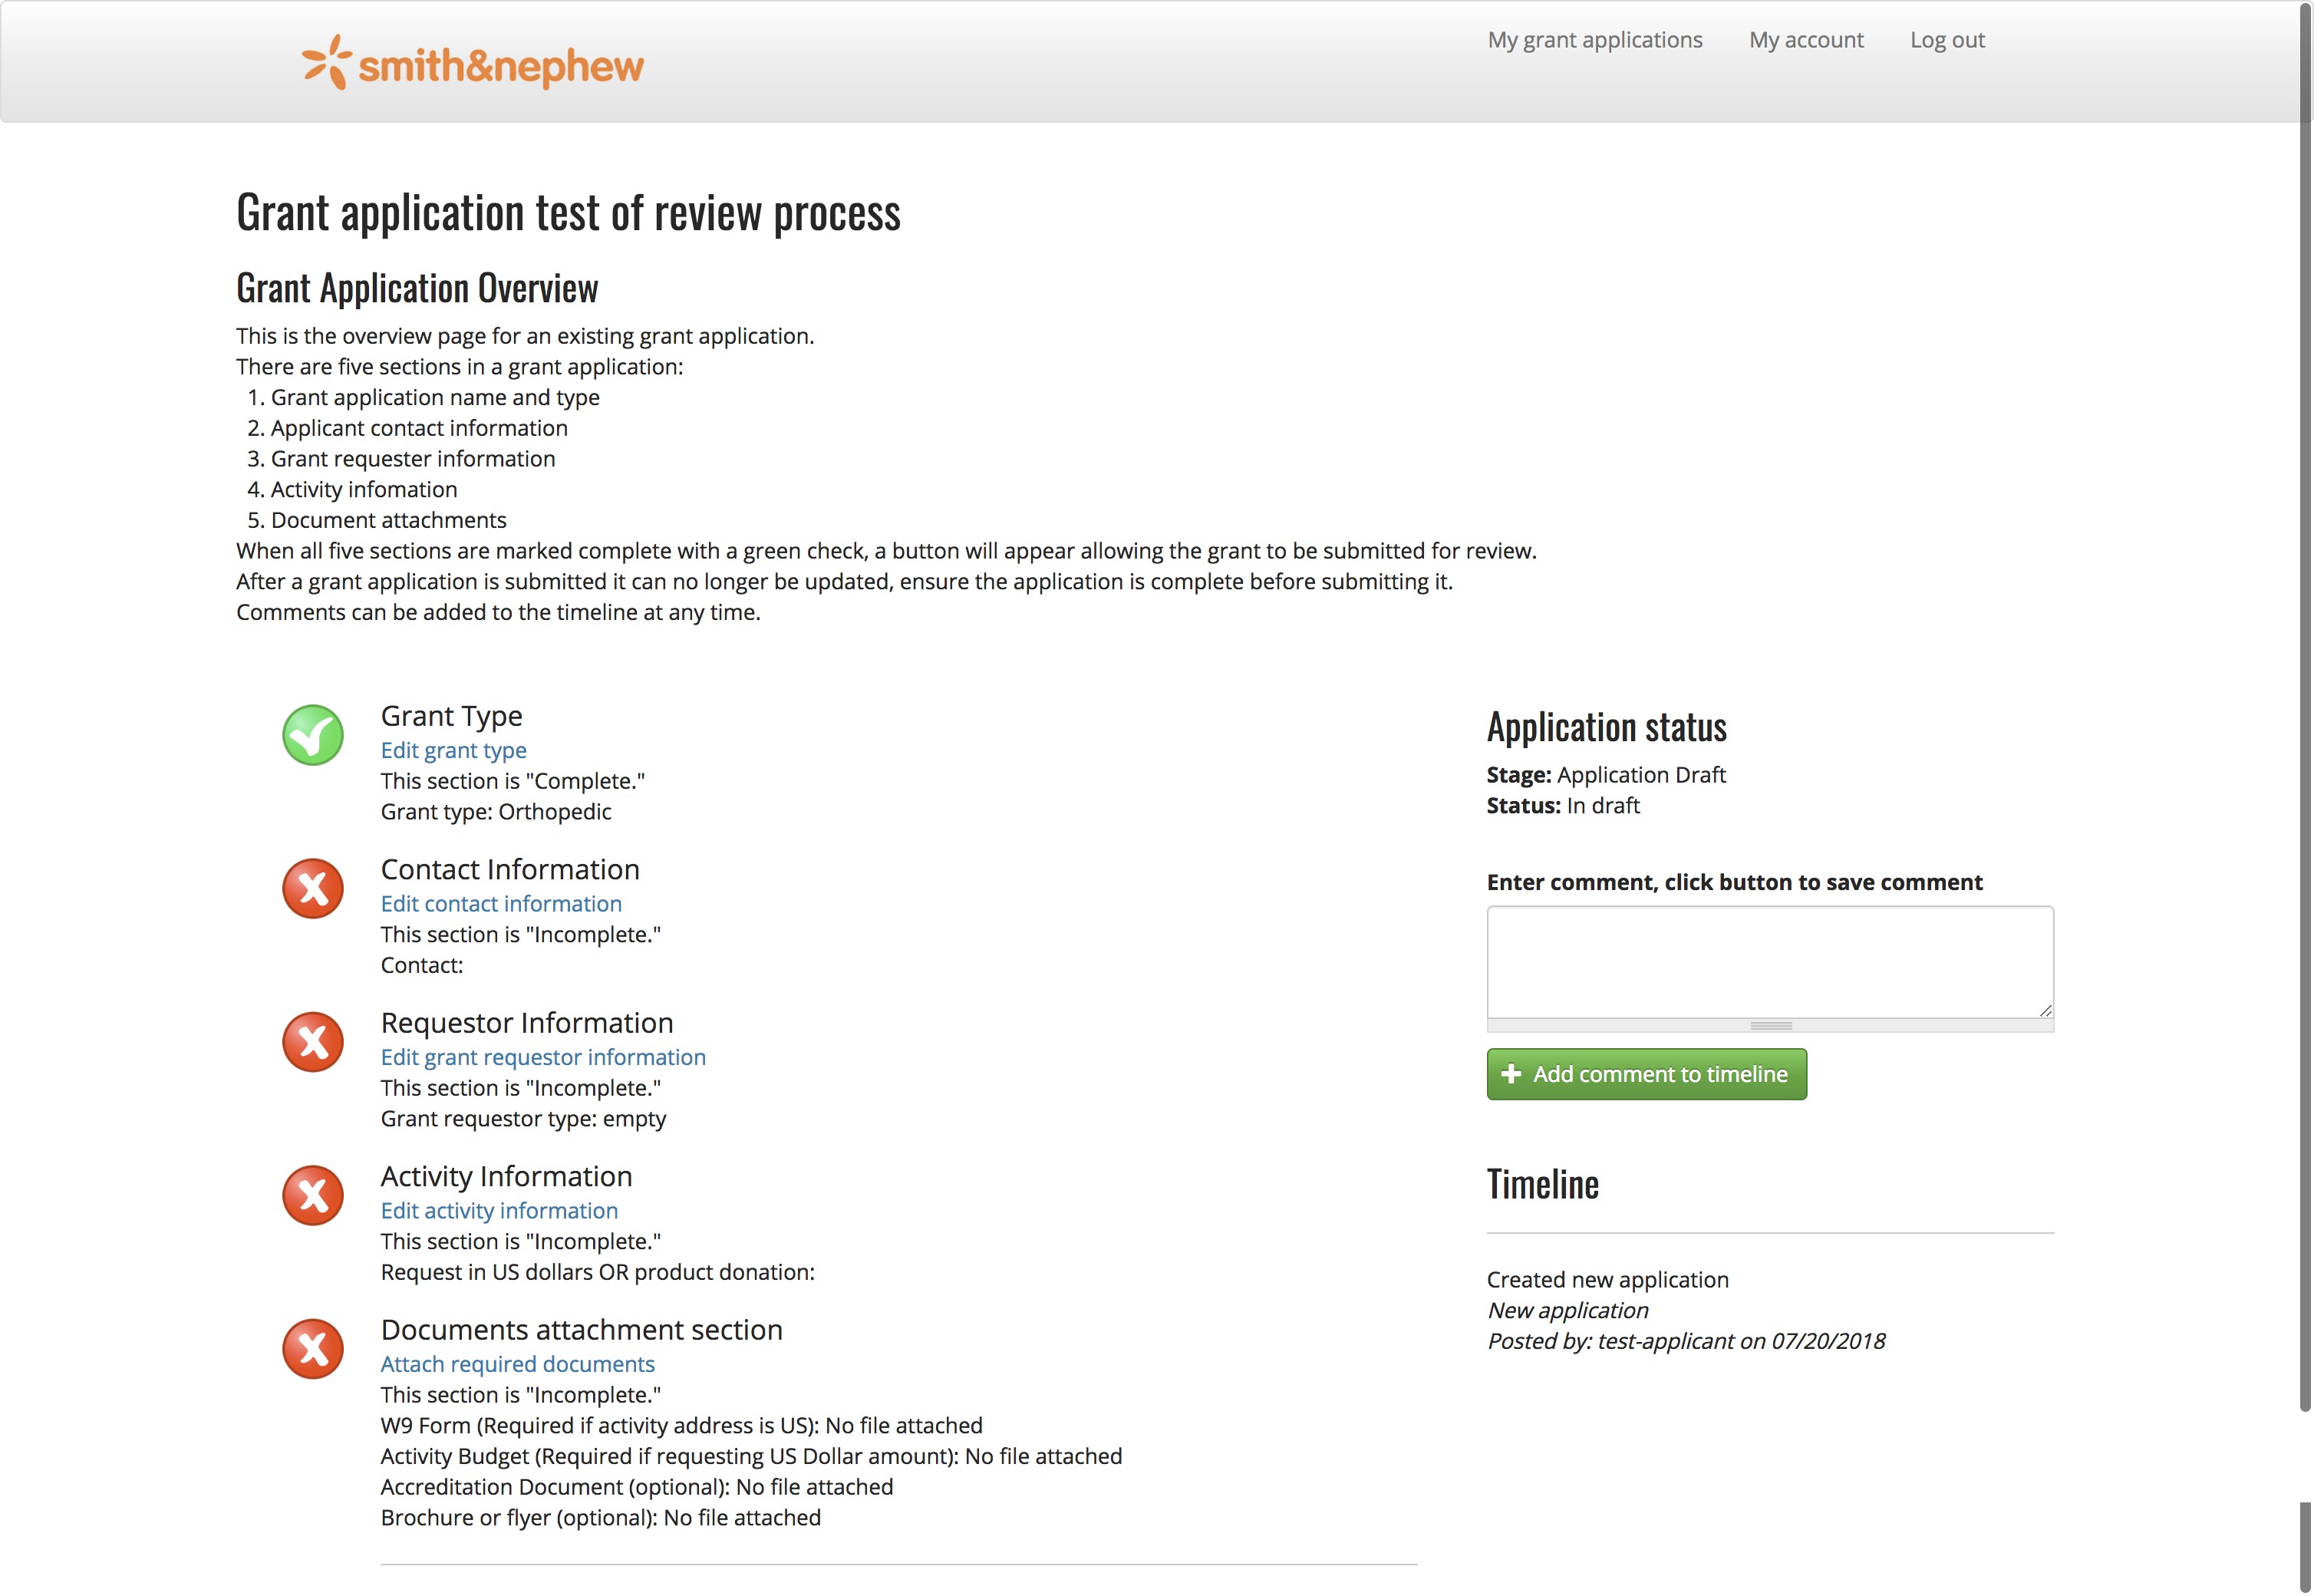
Task: Click the page vertical scrollbar
Action: tap(2305, 700)
